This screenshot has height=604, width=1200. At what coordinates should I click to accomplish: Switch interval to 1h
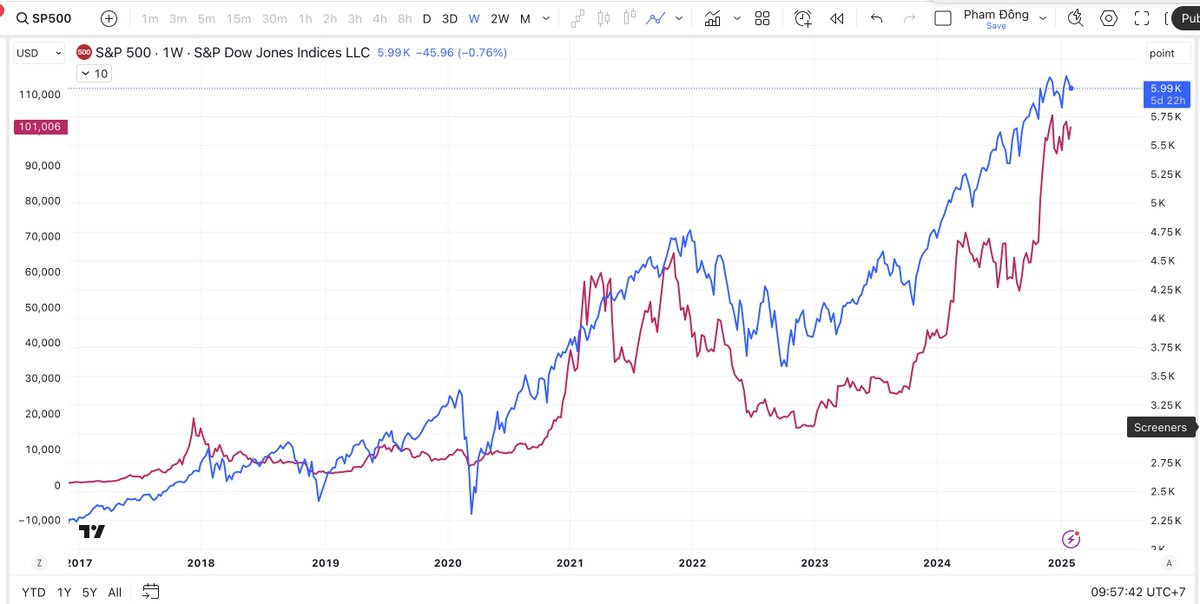pyautogui.click(x=305, y=18)
